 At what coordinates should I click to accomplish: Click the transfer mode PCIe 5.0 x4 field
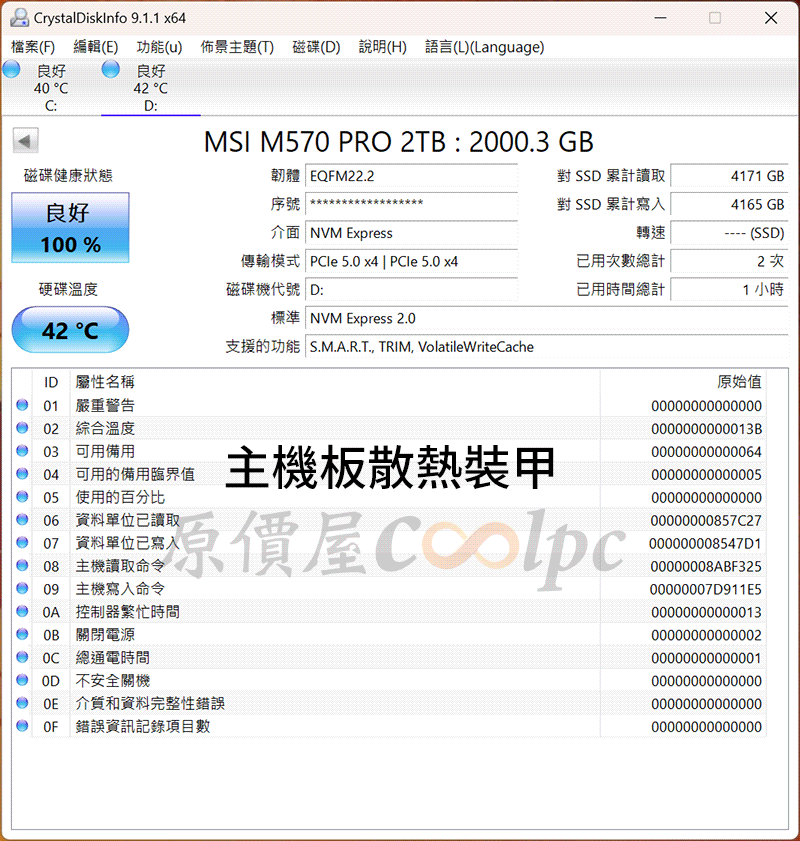click(411, 261)
